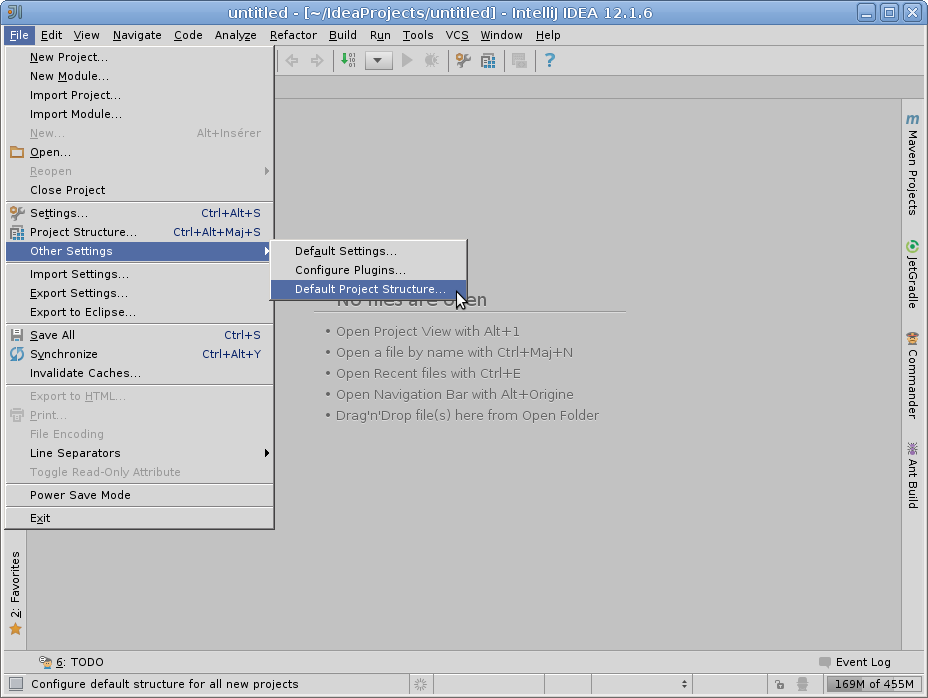Image resolution: width=928 pixels, height=698 pixels.
Task: Expand the Line Separators submenu arrow
Action: click(267, 453)
